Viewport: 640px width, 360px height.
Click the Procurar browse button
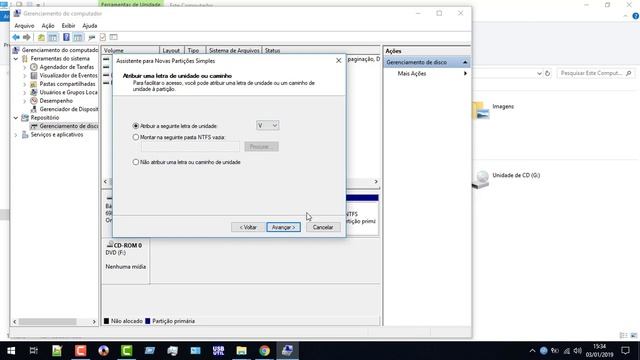(262, 147)
